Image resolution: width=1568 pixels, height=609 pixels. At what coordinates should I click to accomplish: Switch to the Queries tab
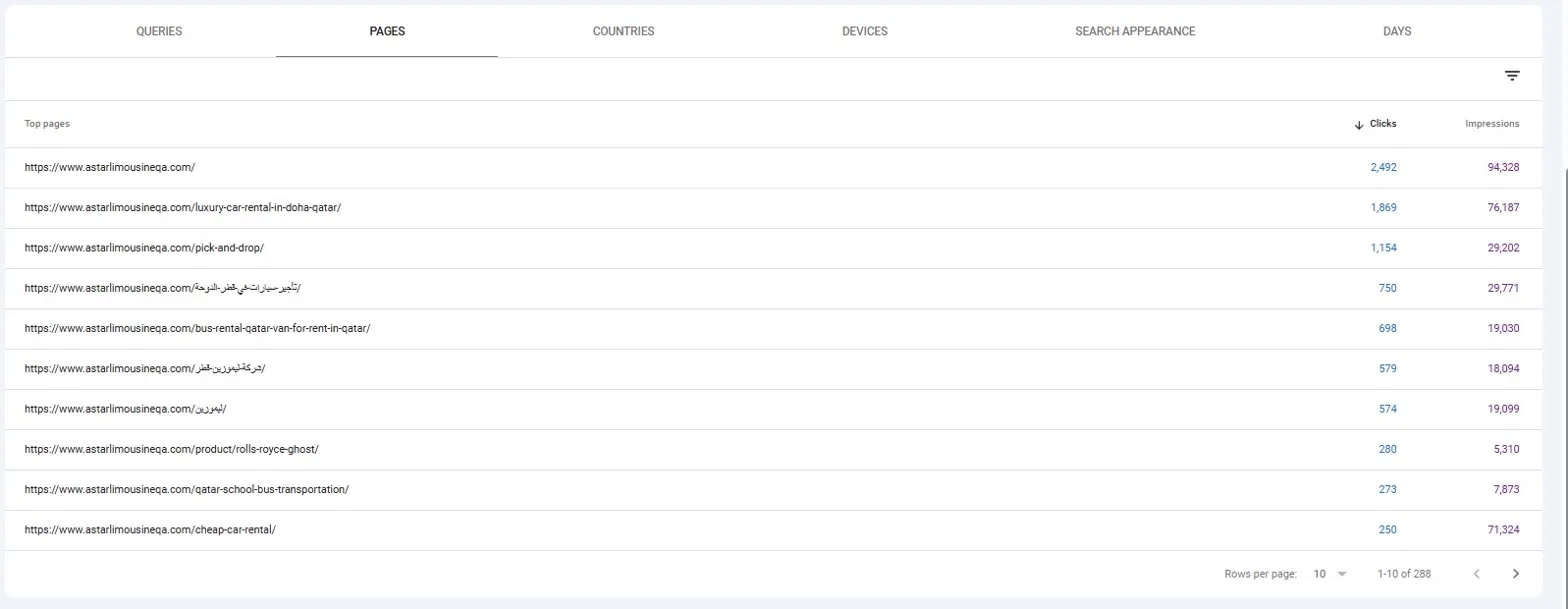(x=159, y=31)
